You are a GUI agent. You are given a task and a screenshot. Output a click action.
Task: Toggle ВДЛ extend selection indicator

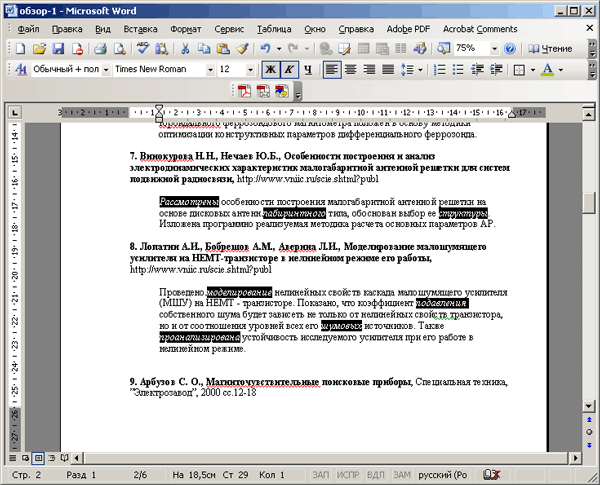click(x=375, y=475)
